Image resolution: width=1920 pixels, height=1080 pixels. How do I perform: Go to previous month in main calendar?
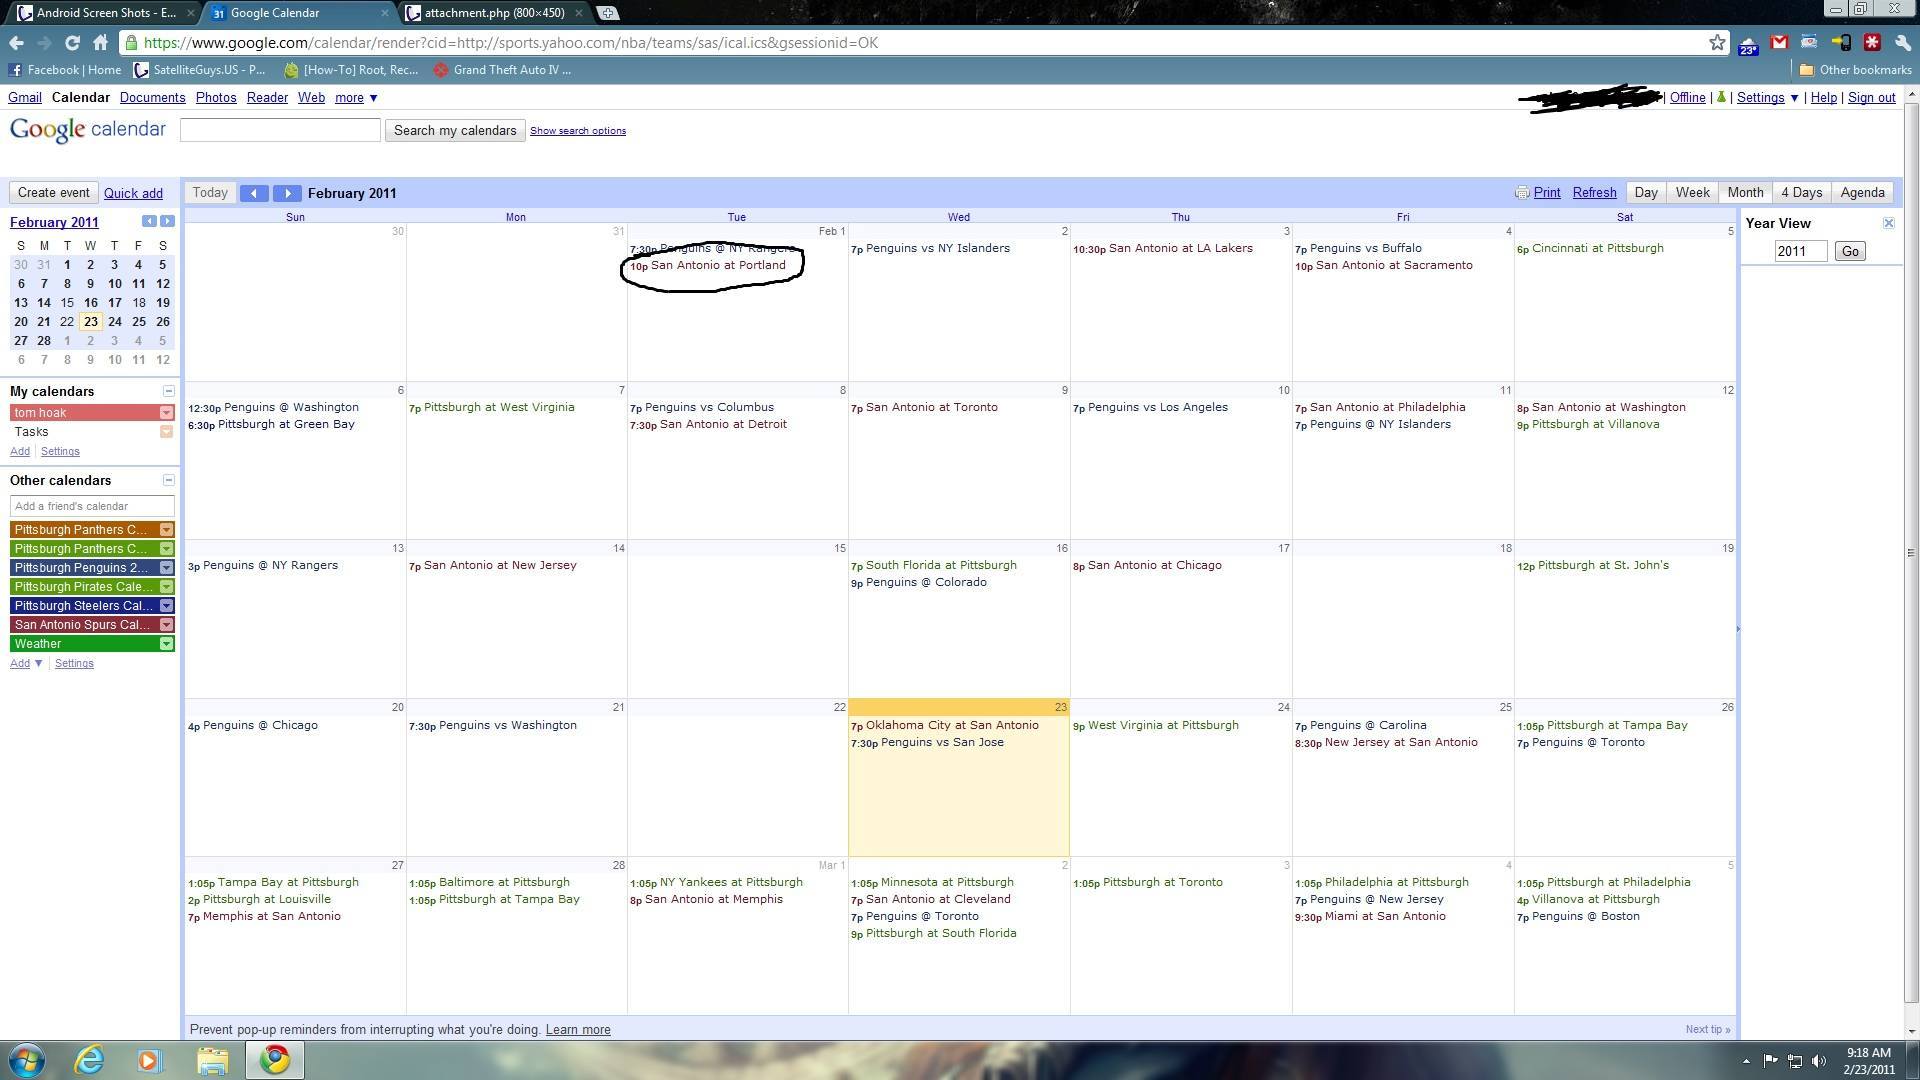pos(254,193)
